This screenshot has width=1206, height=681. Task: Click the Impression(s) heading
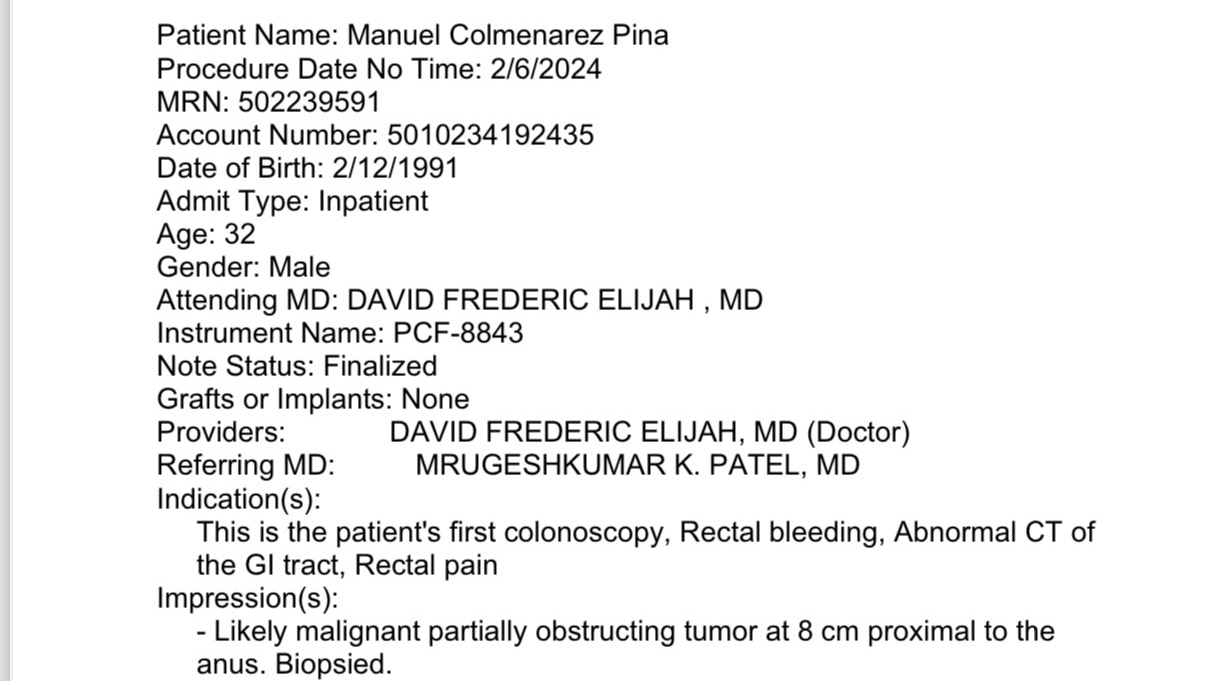click(x=248, y=598)
